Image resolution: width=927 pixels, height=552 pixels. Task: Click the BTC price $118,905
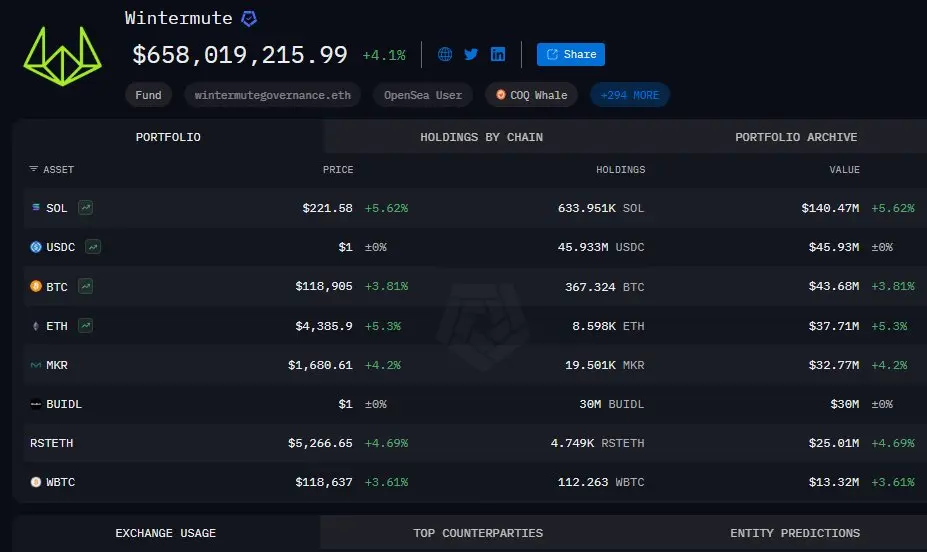pos(324,286)
